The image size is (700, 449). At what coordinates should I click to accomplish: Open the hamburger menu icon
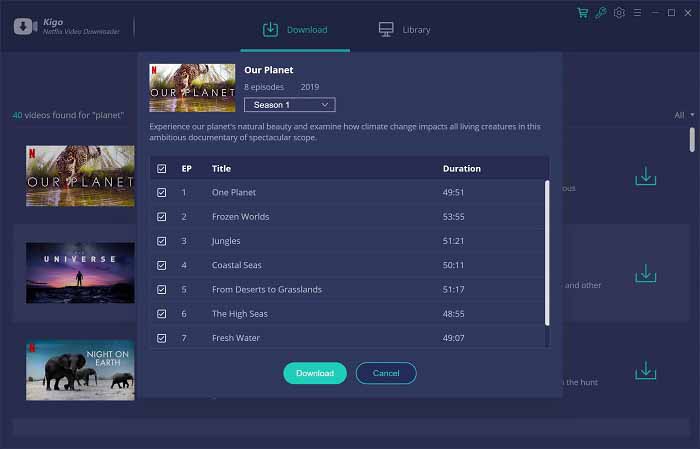[x=638, y=12]
